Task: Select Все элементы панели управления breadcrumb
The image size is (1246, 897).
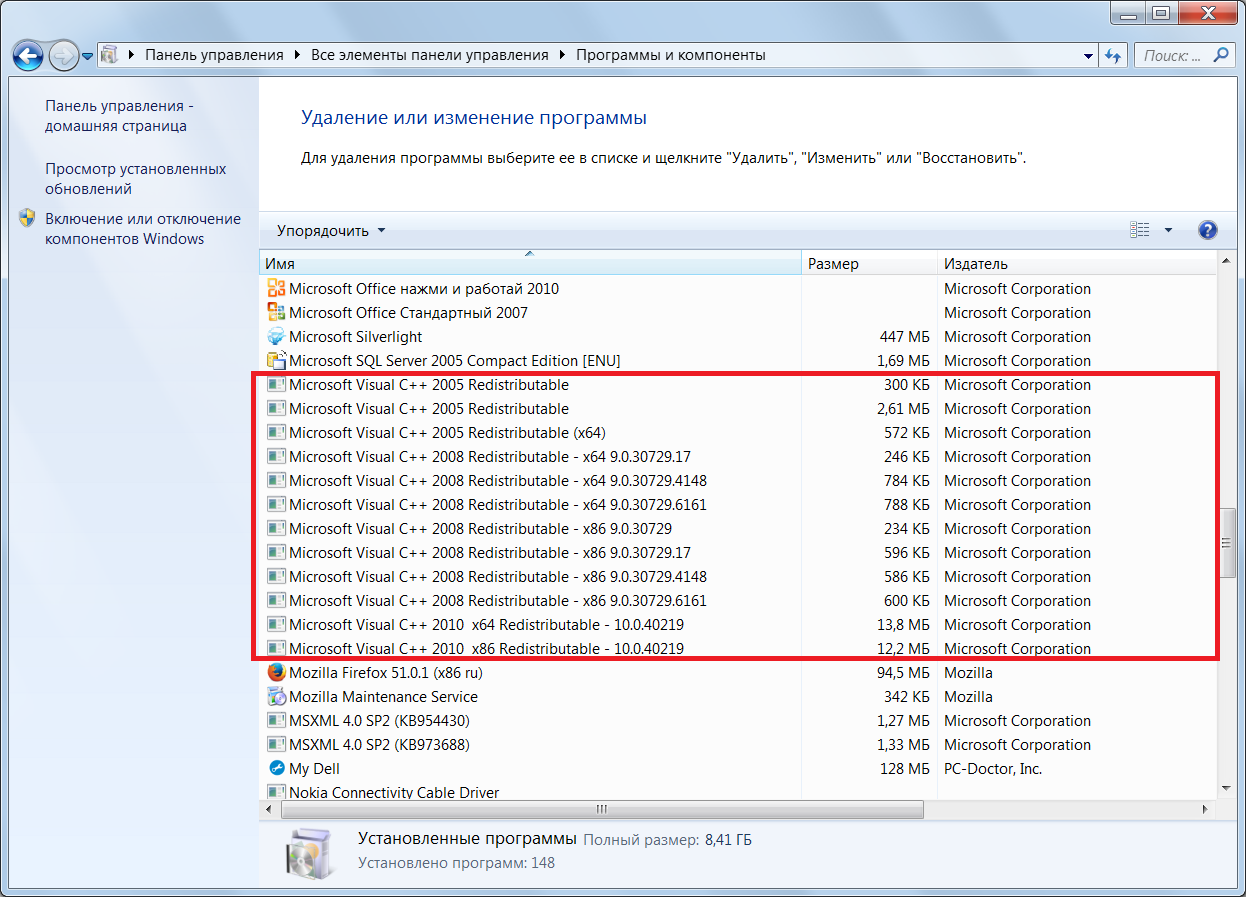Action: tap(430, 55)
